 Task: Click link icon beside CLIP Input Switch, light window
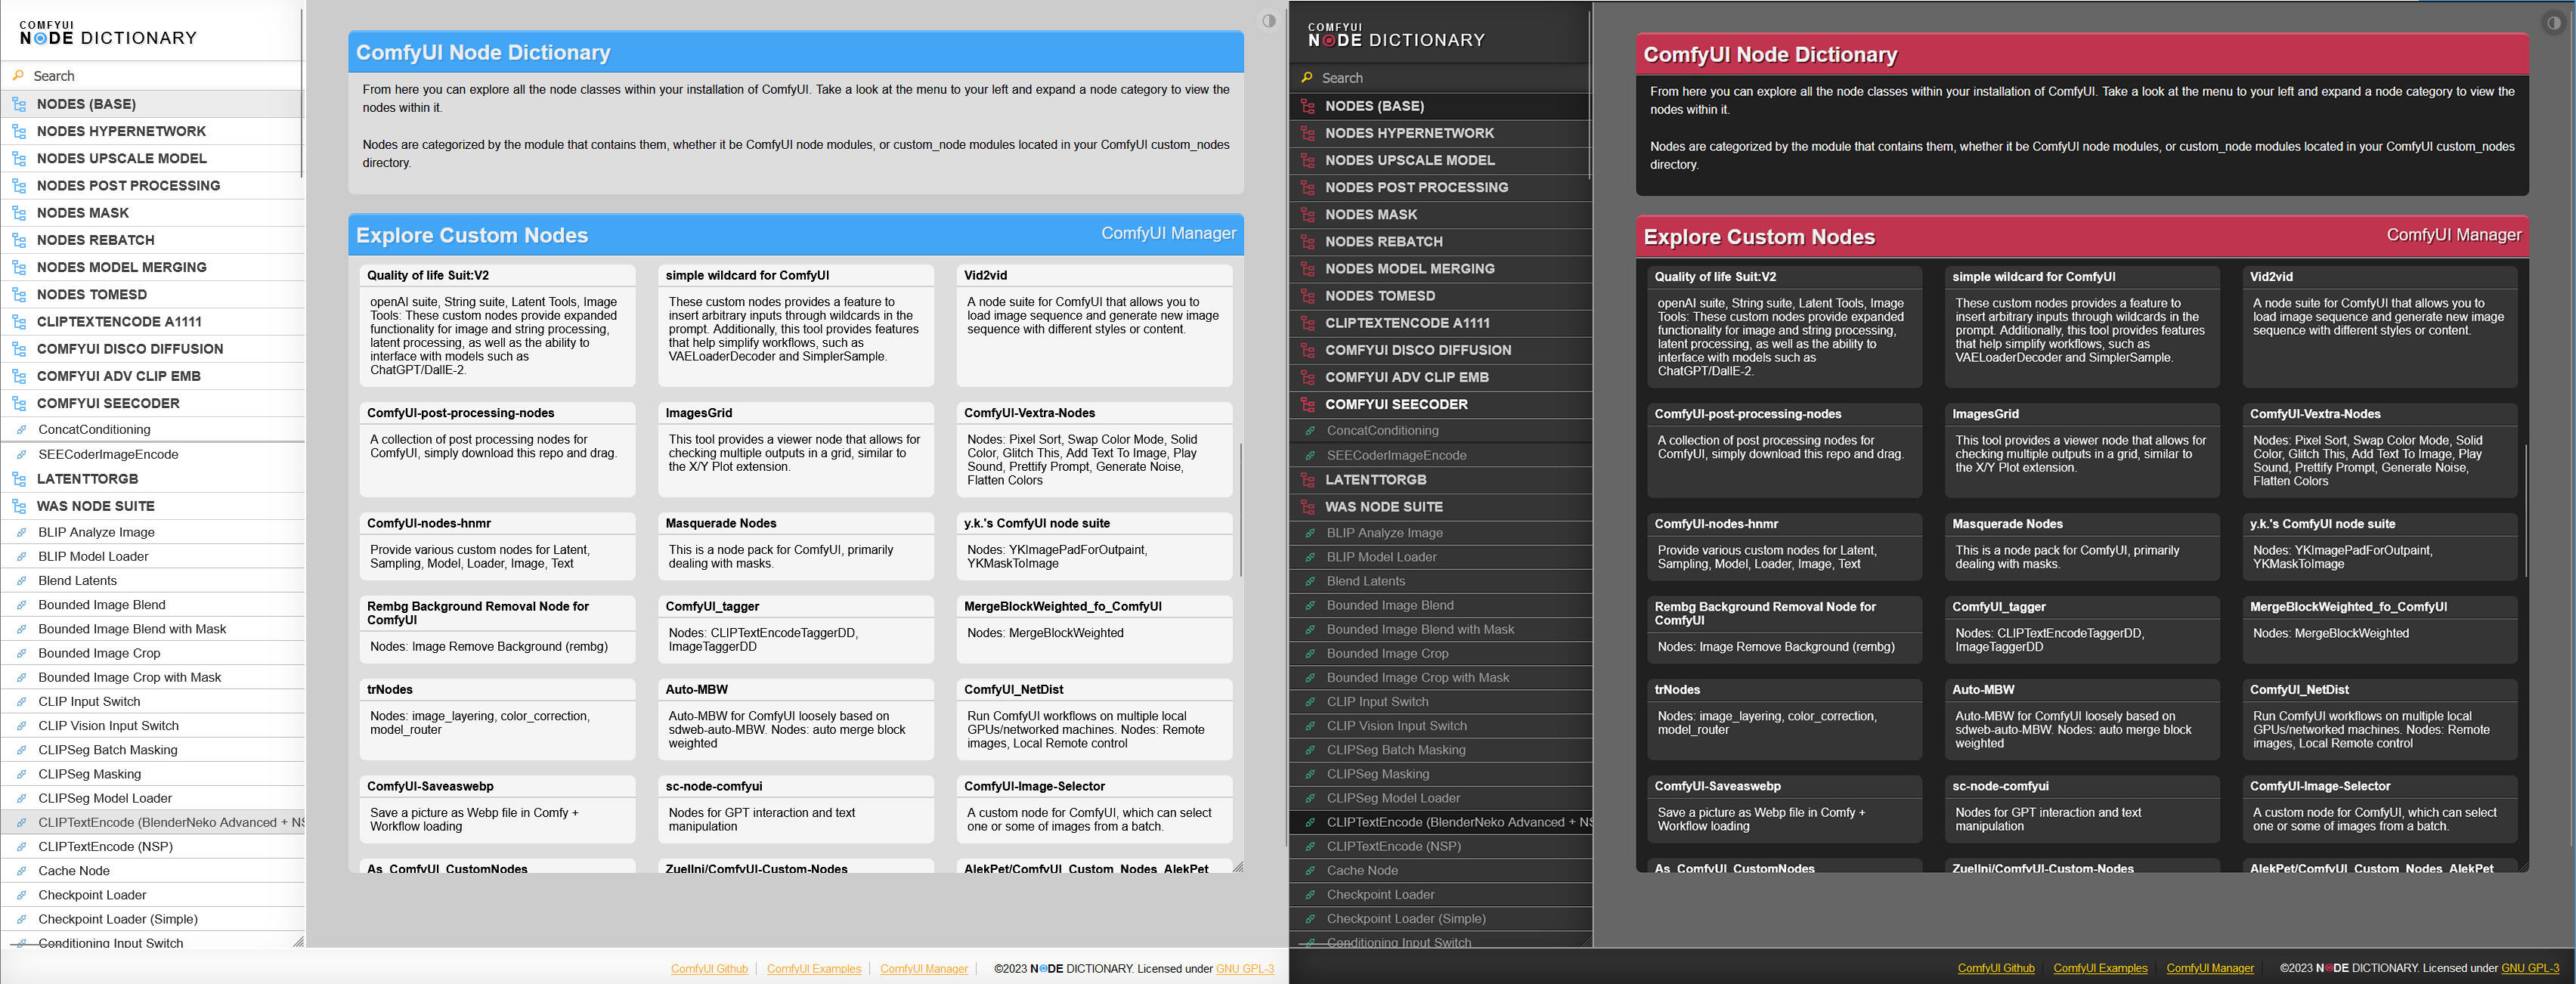(x=21, y=701)
